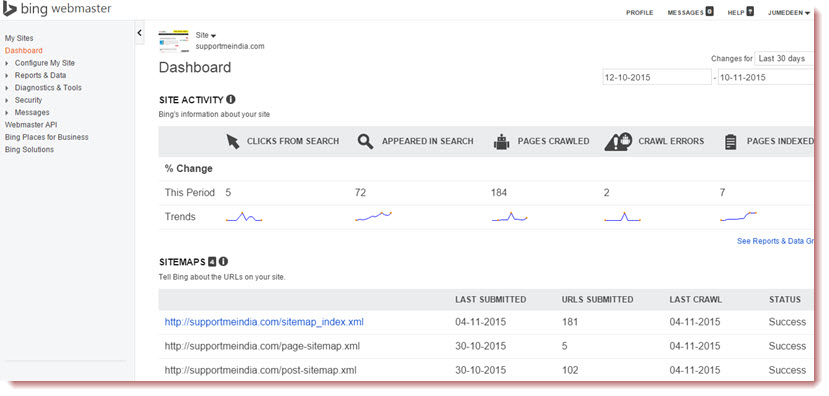829x396 pixels.
Task: Click URLS SUBMITTED column header
Action: 597,300
